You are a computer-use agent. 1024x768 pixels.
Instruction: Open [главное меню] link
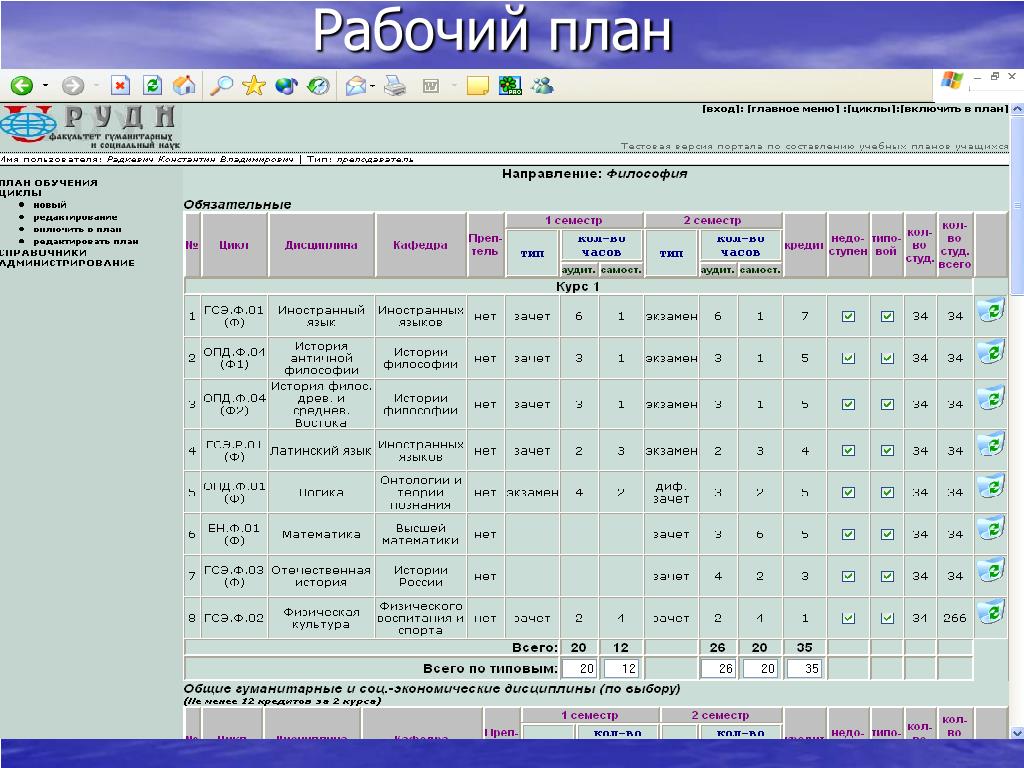pyautogui.click(x=792, y=109)
